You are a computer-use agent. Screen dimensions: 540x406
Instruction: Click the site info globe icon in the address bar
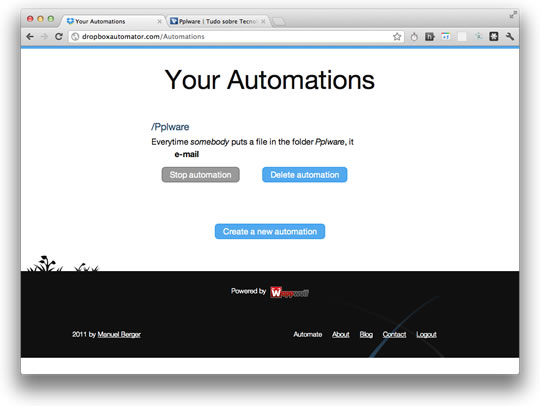pos(75,37)
